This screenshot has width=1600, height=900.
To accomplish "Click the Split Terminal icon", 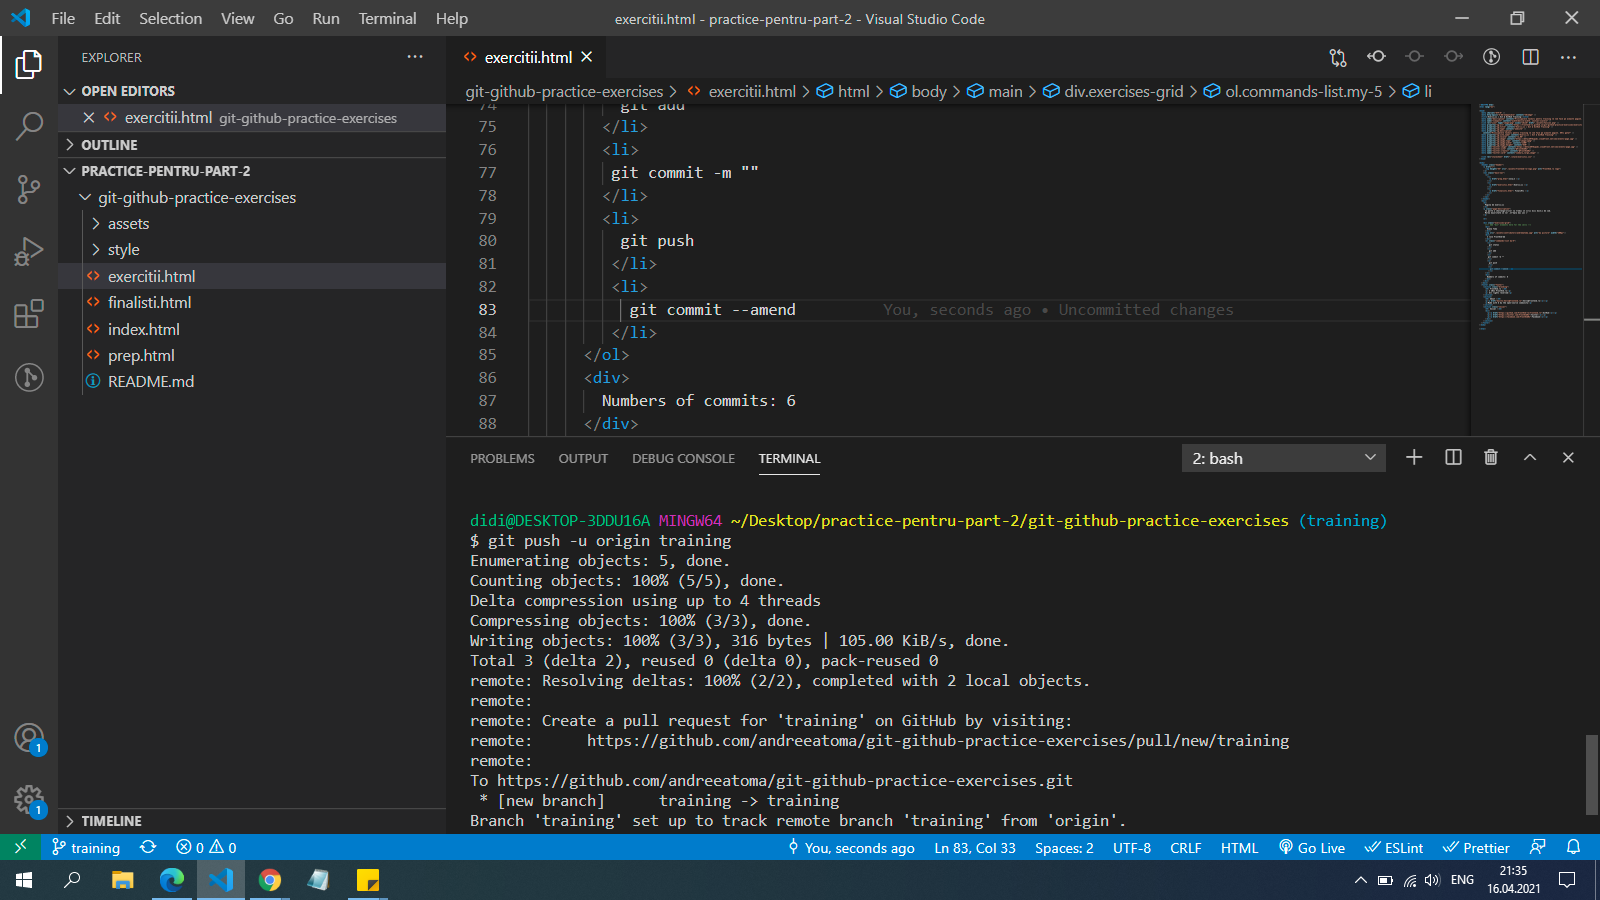I will click(x=1453, y=457).
